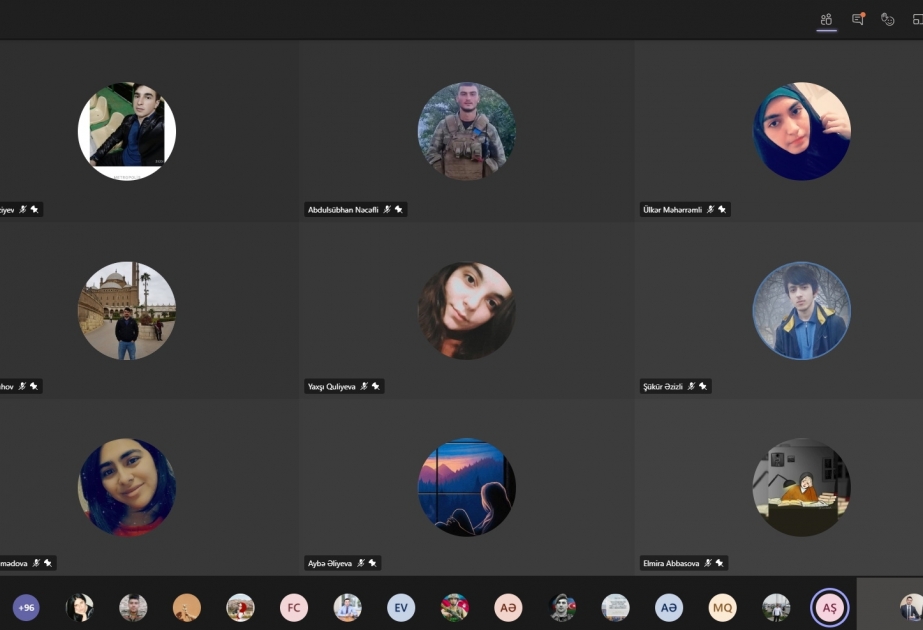Viewport: 923px width, 630px height.
Task: Open the +96 more participants bubble
Action: [x=26, y=608]
